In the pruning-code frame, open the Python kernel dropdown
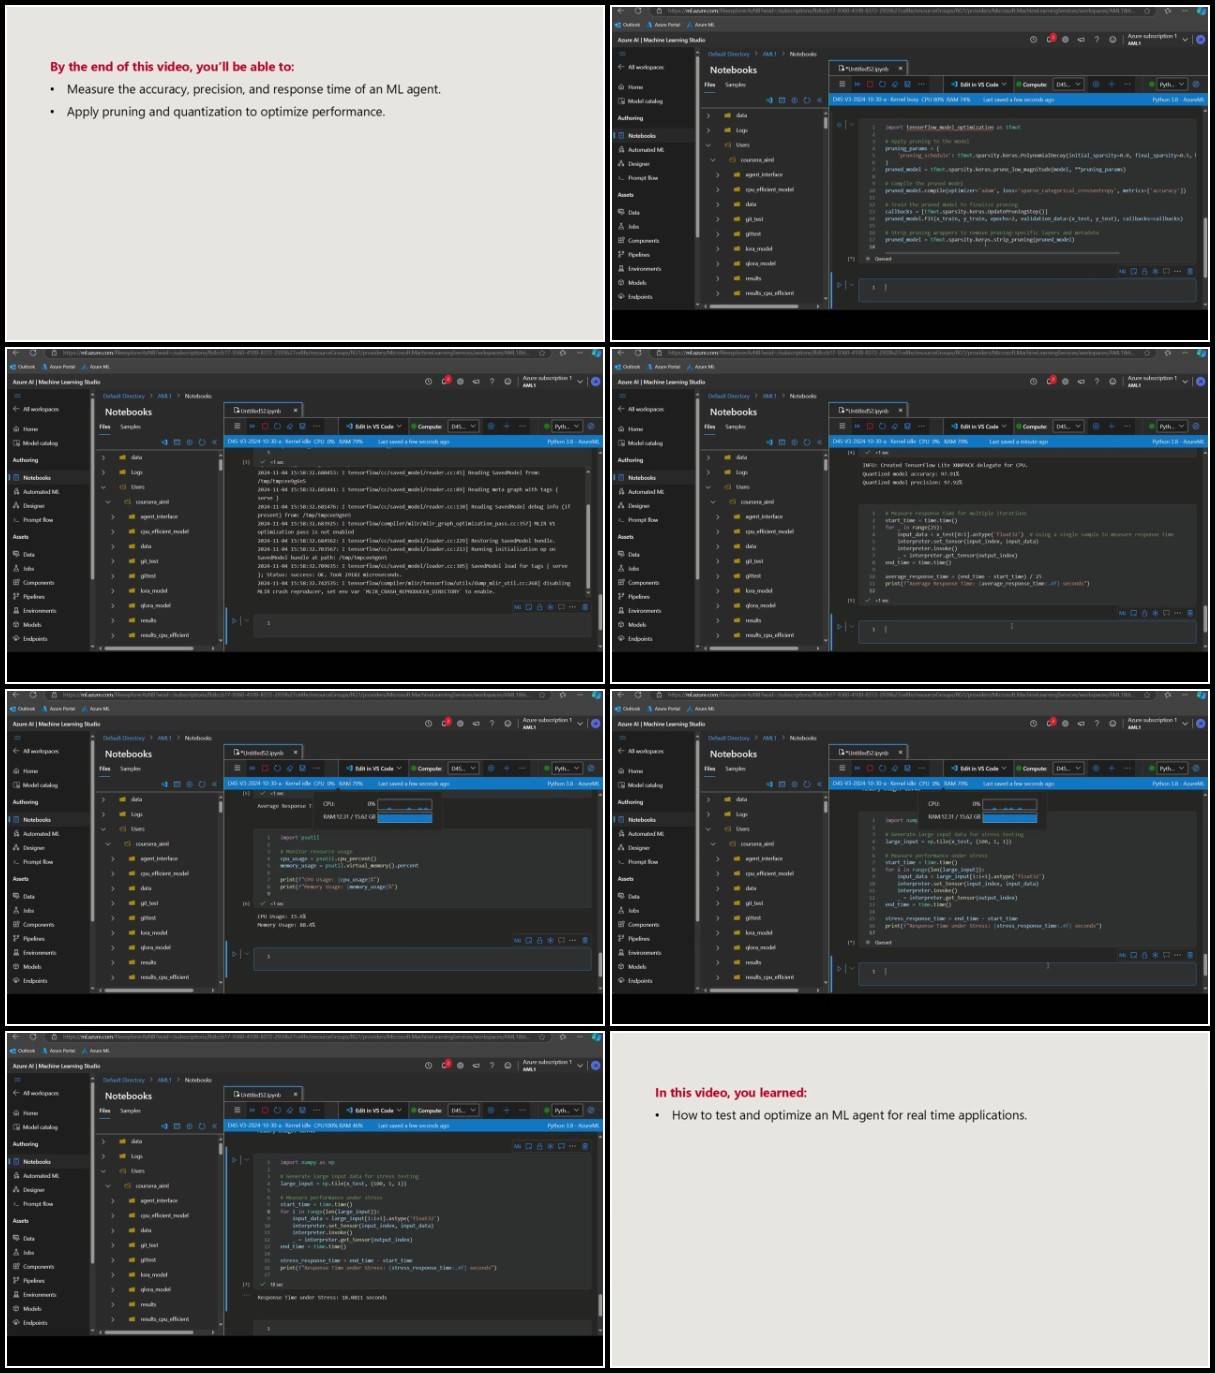1215x1373 pixels. (1171, 84)
